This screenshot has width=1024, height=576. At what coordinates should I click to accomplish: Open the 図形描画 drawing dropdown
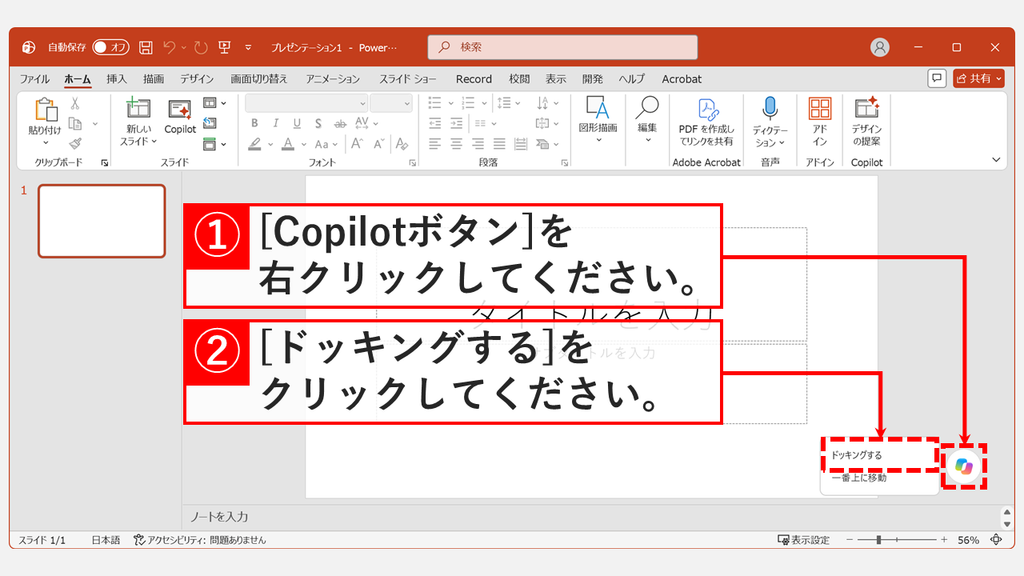click(598, 119)
